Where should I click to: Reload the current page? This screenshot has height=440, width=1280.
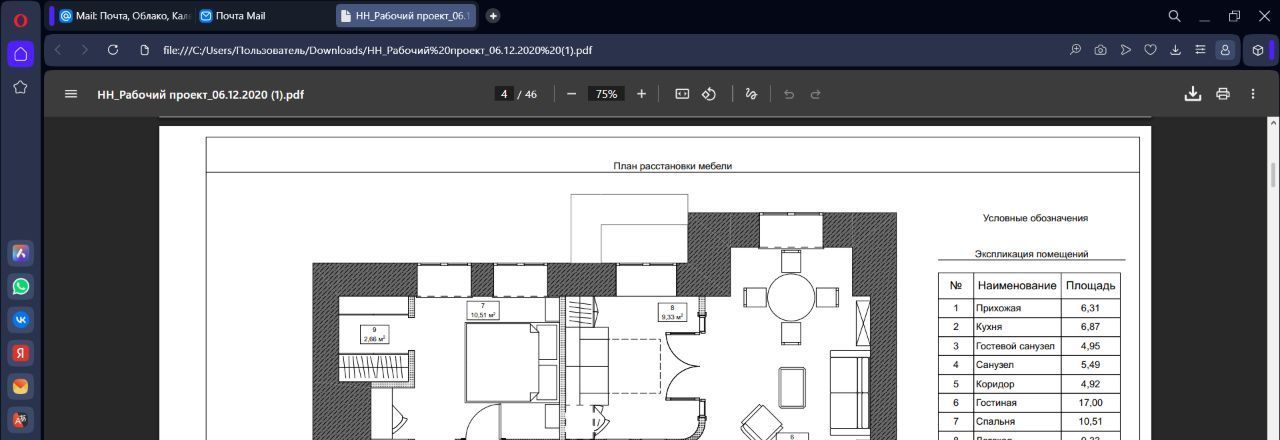pyautogui.click(x=113, y=50)
